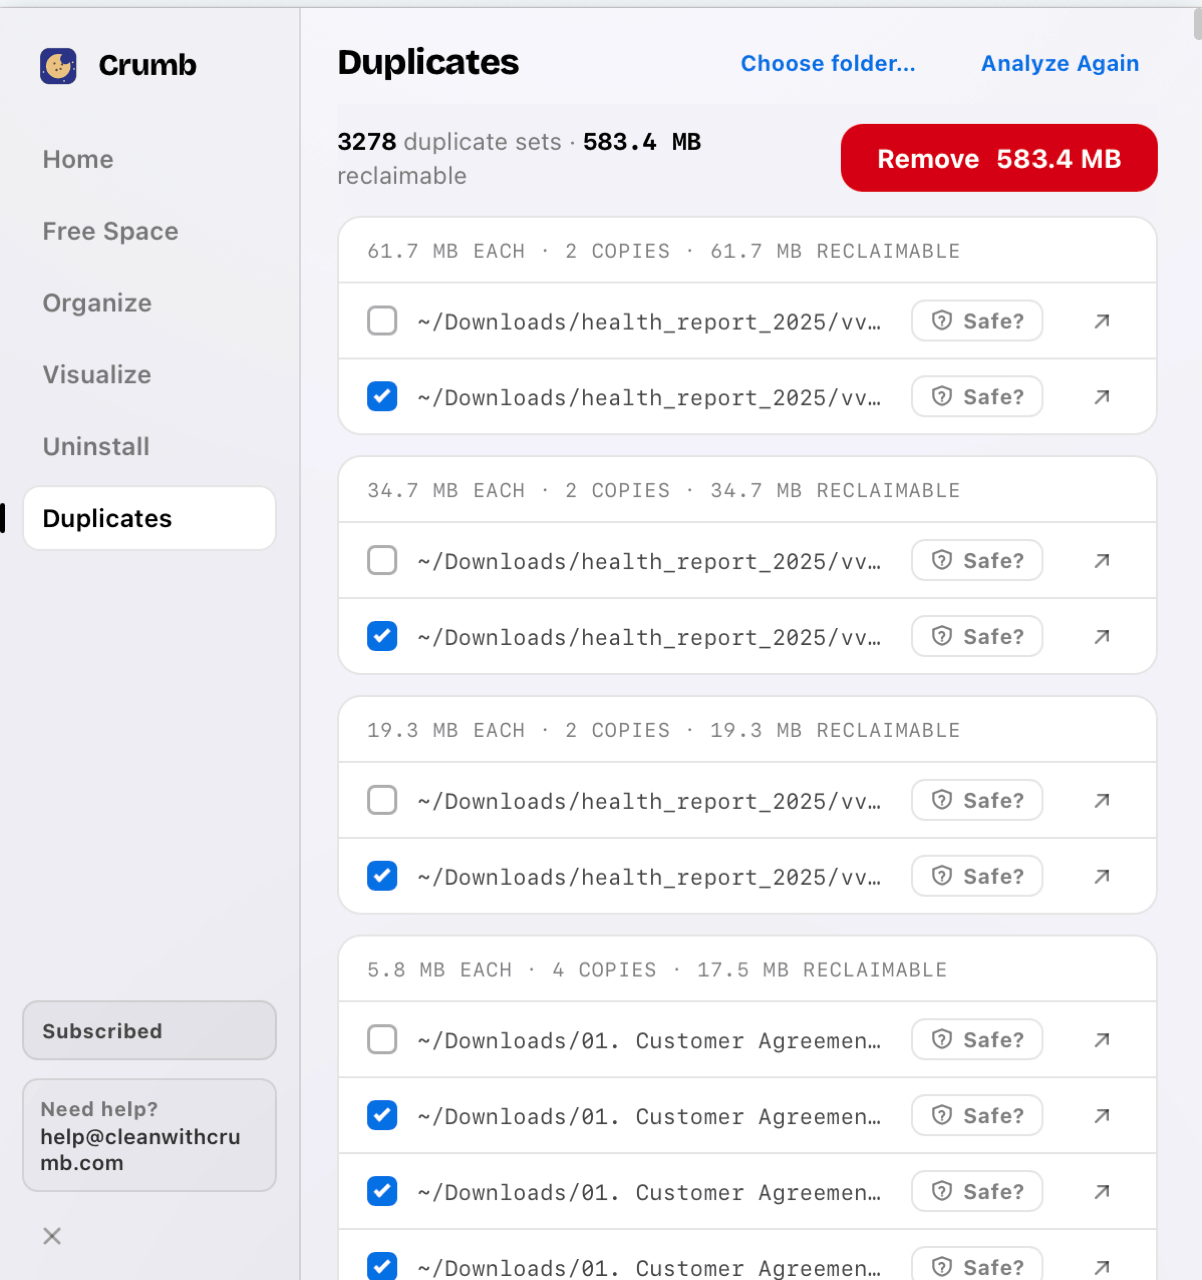
Task: Click Safe? on checked 34.7 MB copy
Action: [x=977, y=637]
